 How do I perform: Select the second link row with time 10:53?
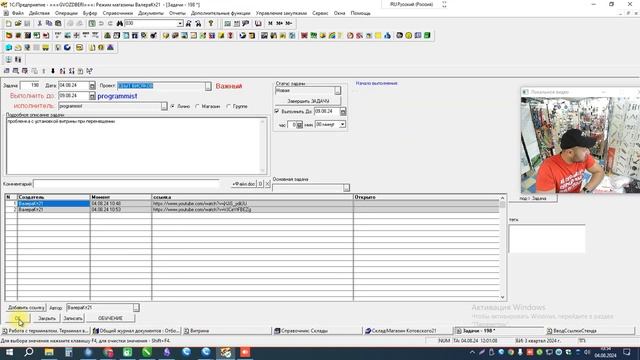pos(252,209)
